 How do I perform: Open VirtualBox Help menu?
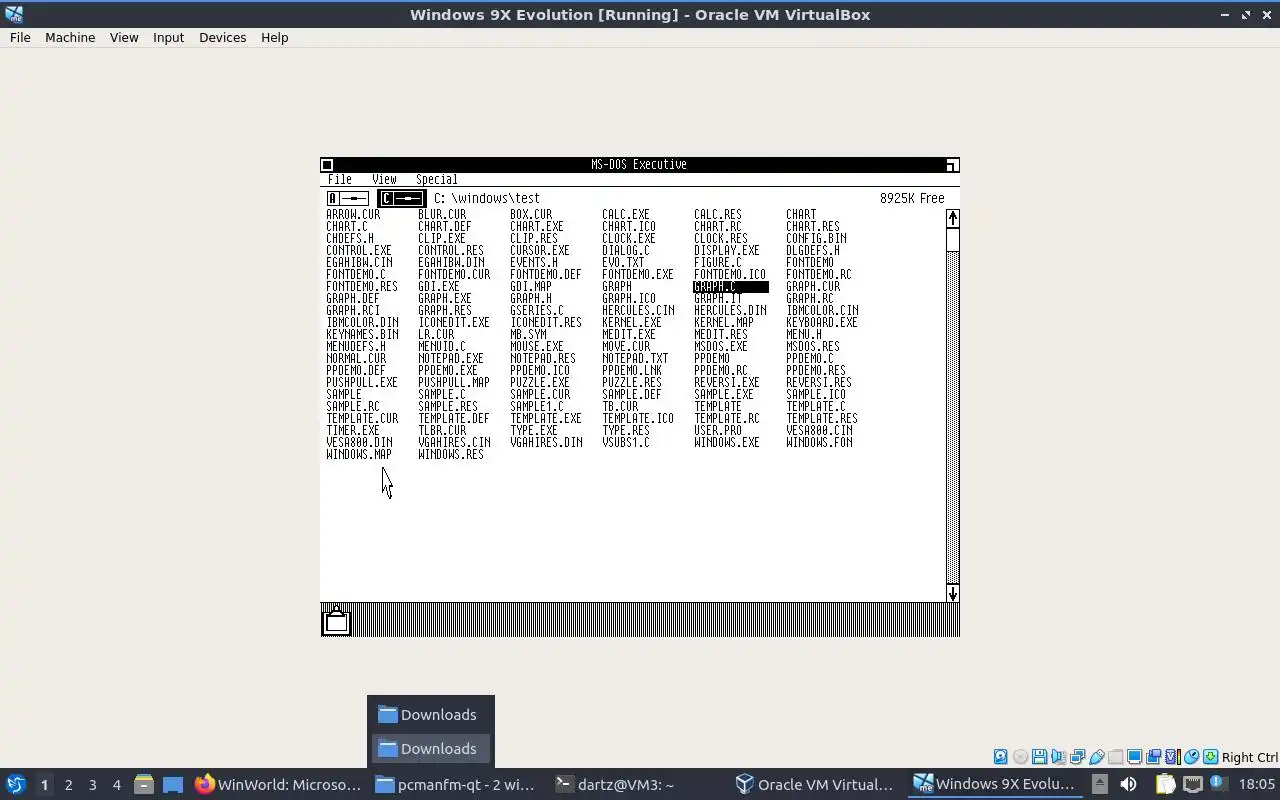274,37
